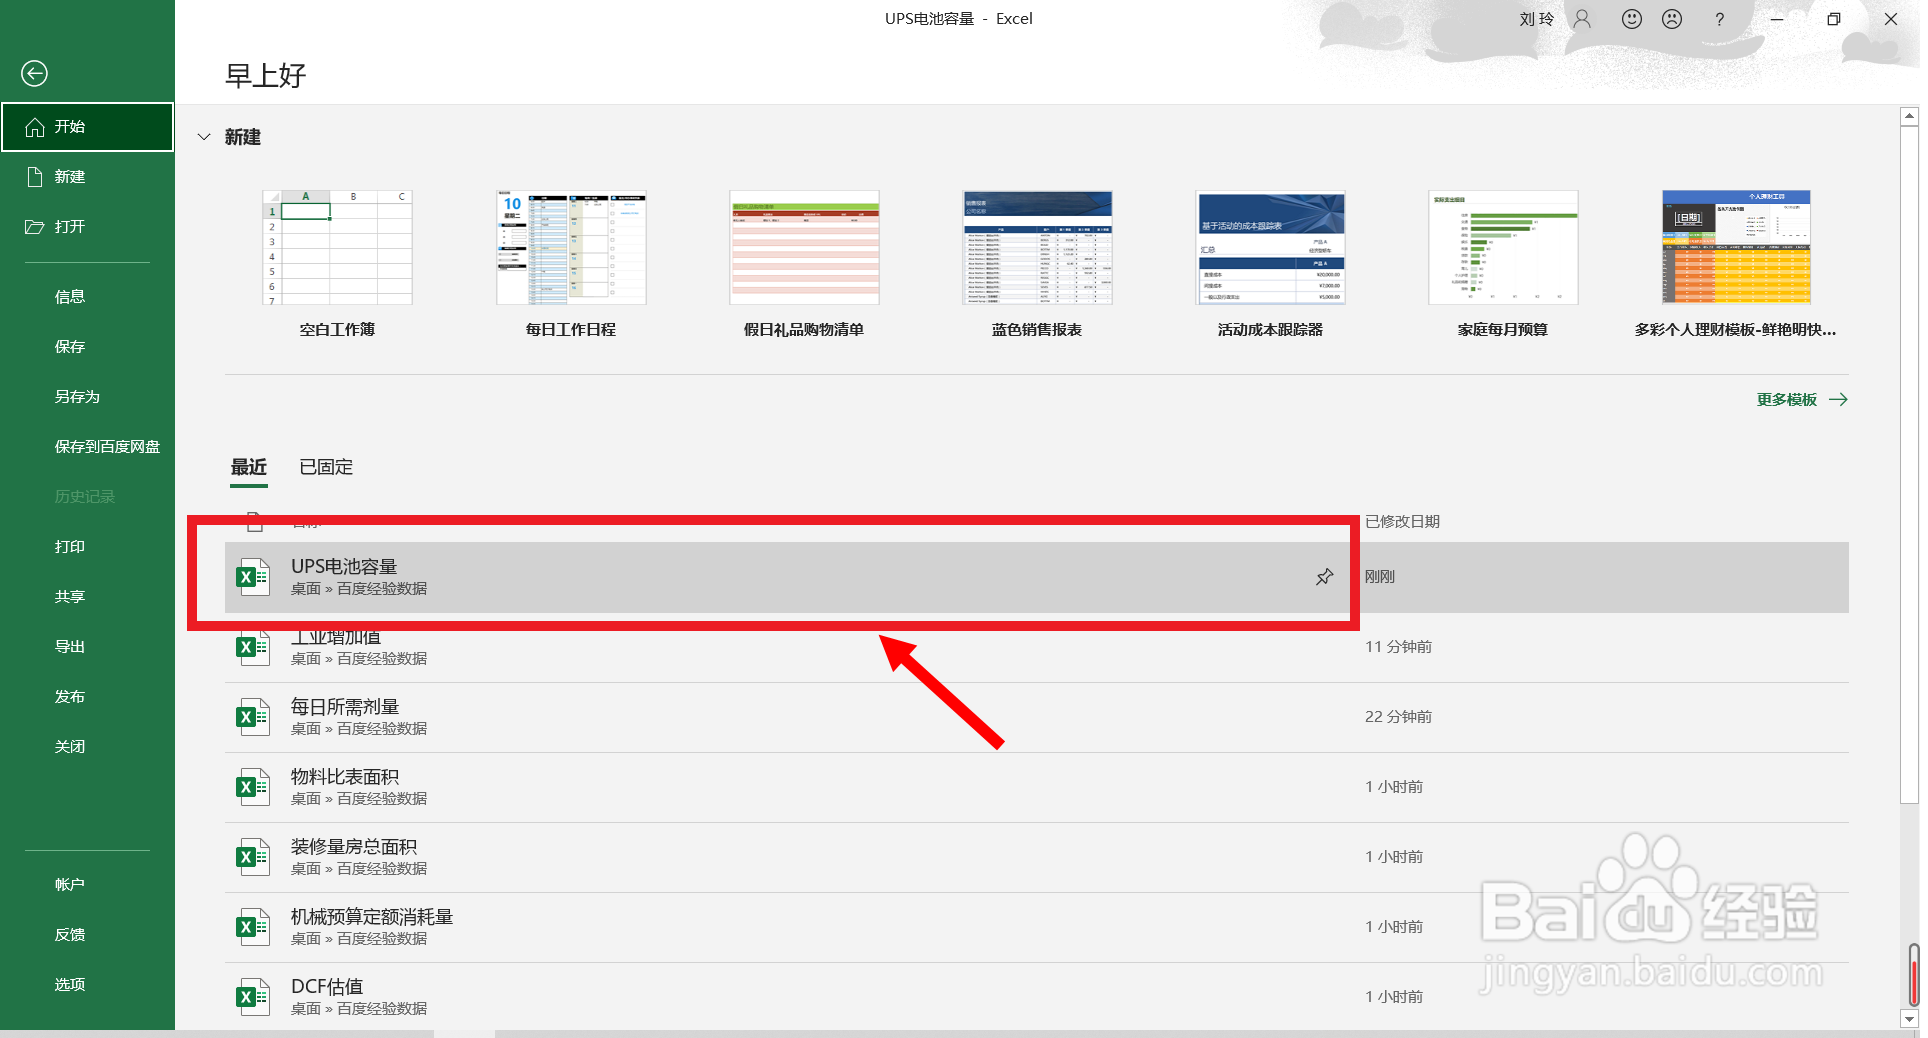Select the 假日礼品购物清单 template thumbnail
This screenshot has width=1928, height=1038.
[804, 247]
